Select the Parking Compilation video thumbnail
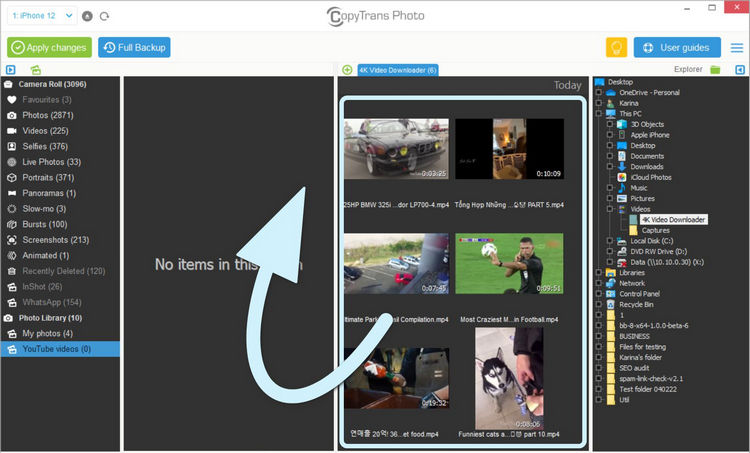 pyautogui.click(x=397, y=264)
